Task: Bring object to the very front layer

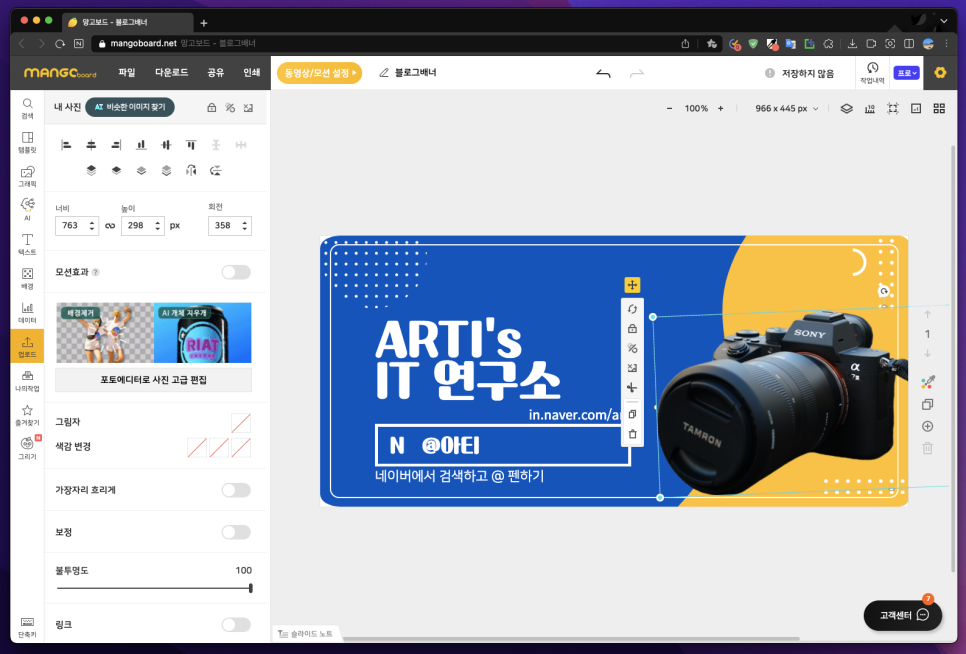Action: 91,171
